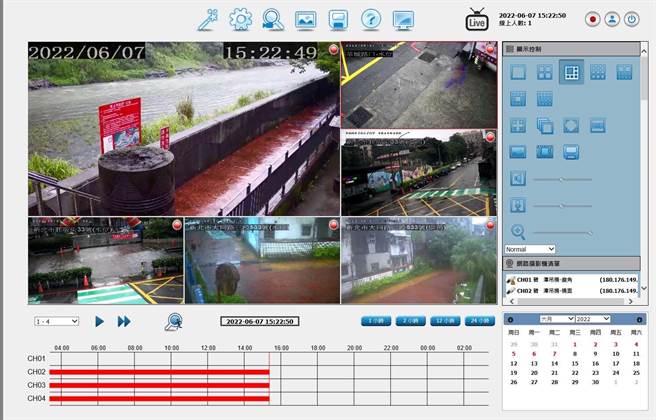This screenshot has height=420, width=656.
Task: Open the 2022 year dropdown in calendar
Action: pyautogui.click(x=591, y=318)
